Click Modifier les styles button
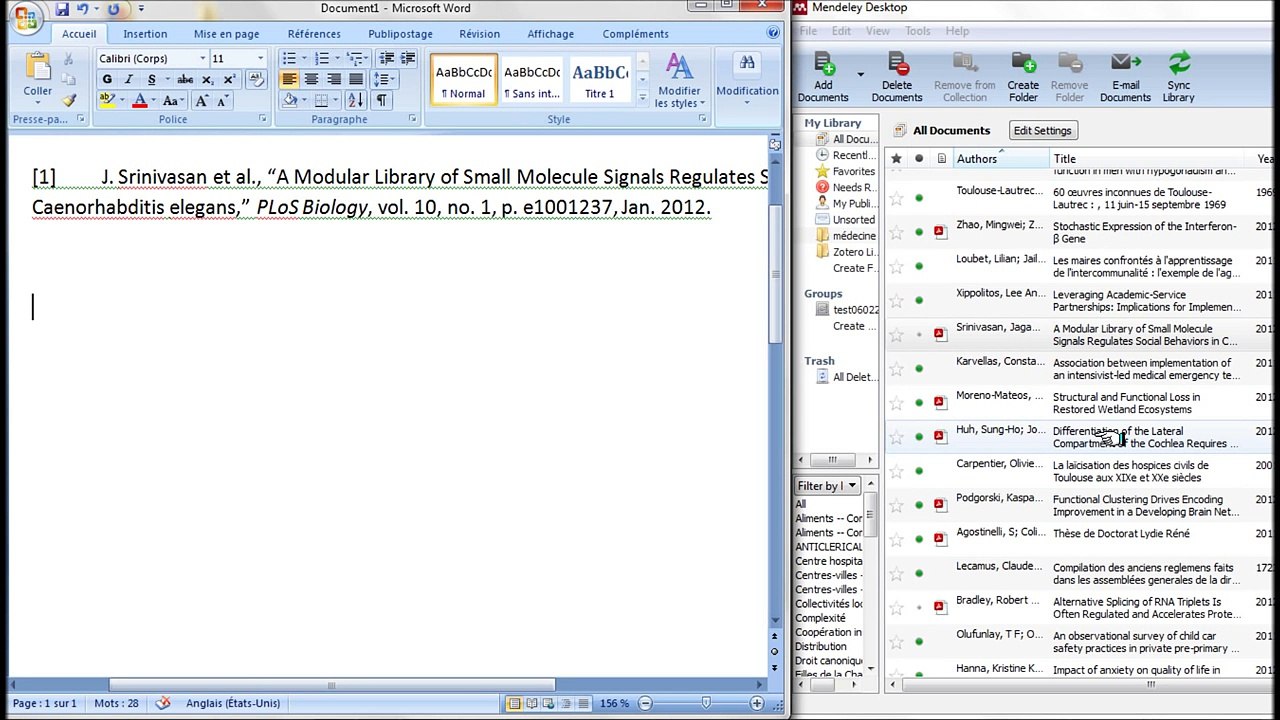Screen dimensions: 1280x720 (679, 80)
